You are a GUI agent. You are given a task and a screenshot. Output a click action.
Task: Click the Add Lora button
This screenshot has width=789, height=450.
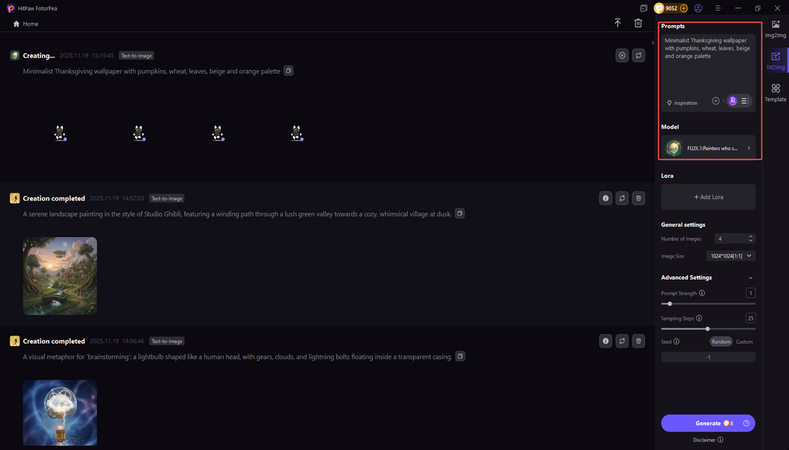708,197
